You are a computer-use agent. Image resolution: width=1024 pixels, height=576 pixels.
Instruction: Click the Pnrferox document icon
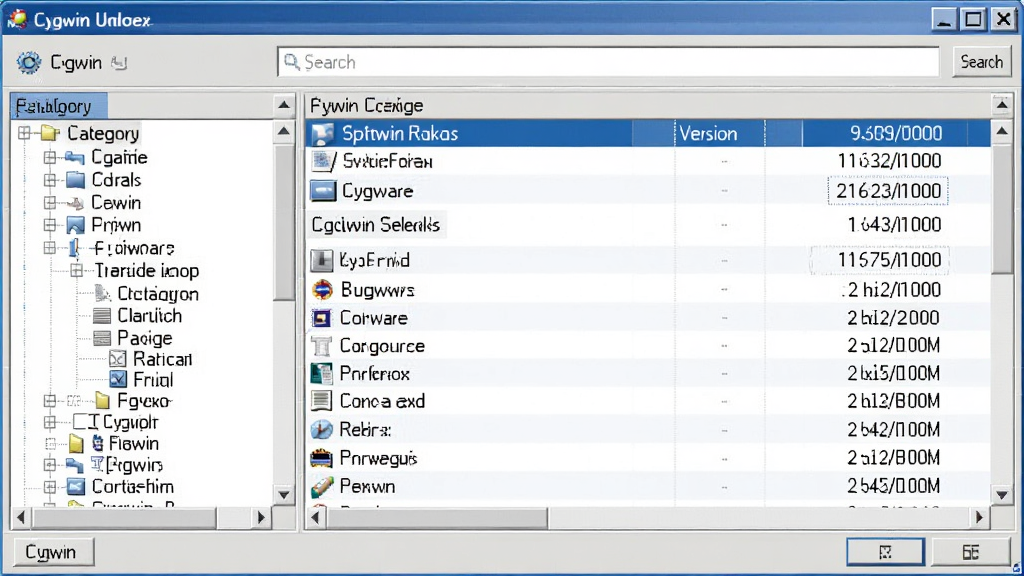[321, 374]
